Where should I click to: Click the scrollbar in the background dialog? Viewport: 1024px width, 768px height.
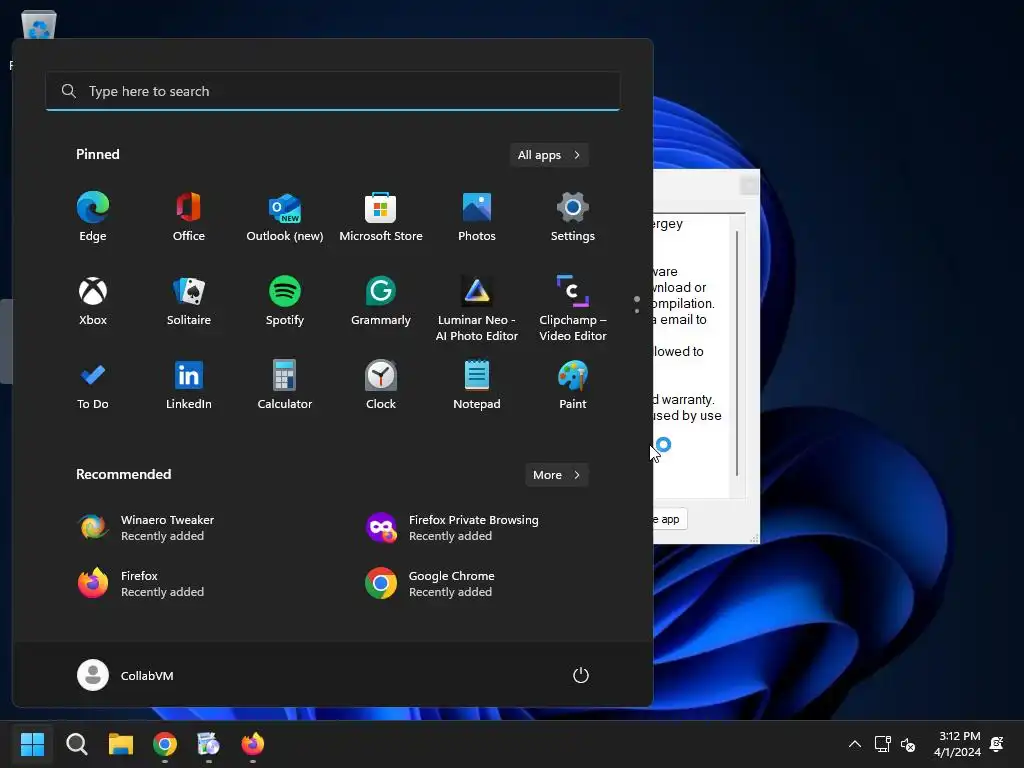pos(737,353)
